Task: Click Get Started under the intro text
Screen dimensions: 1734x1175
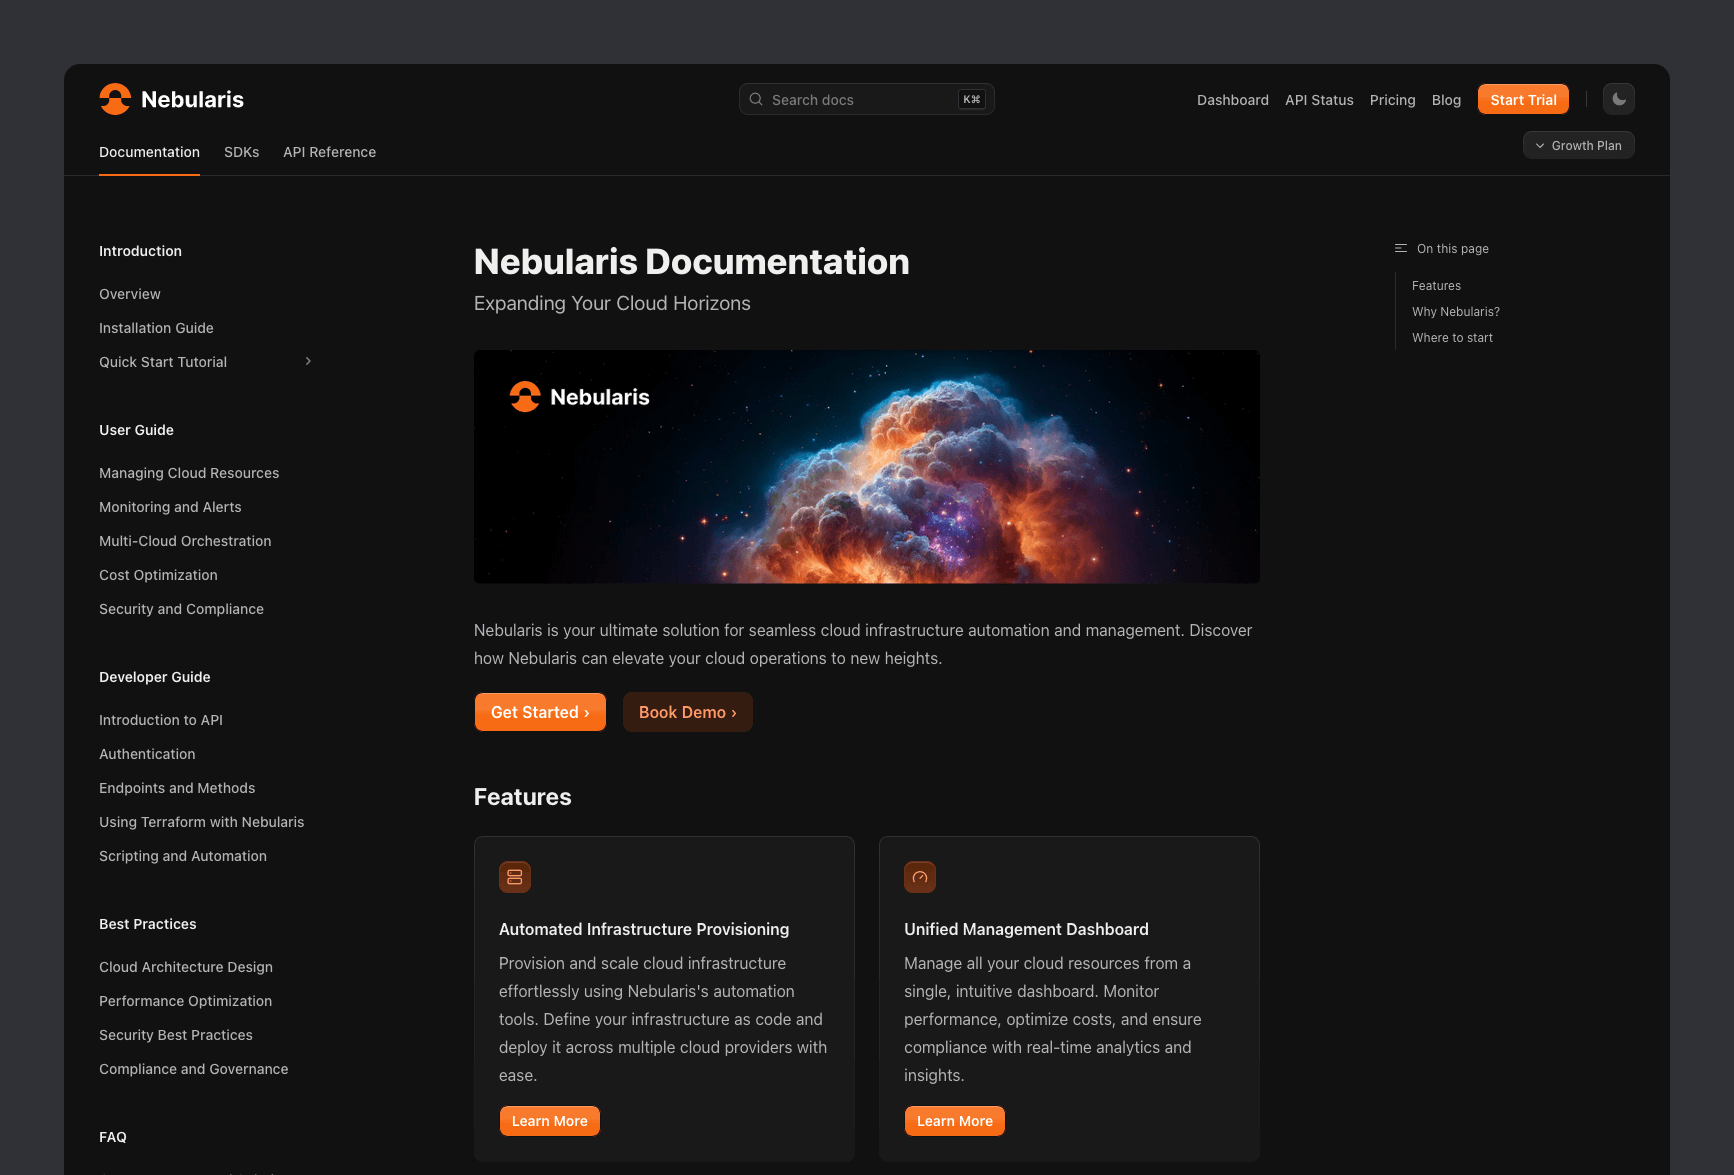Action: [539, 711]
